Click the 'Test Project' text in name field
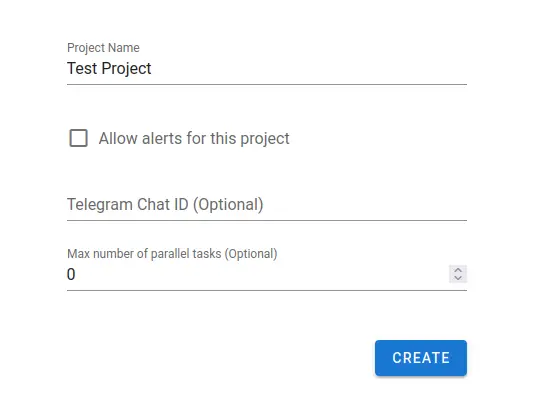 pyautogui.click(x=109, y=68)
